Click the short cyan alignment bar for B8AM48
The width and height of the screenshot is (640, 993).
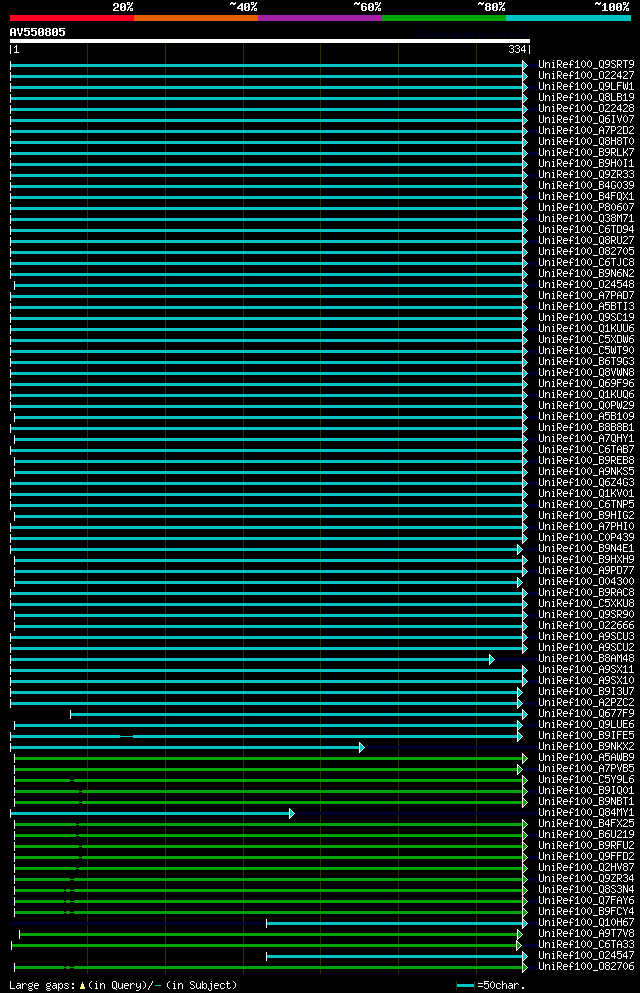(252, 660)
